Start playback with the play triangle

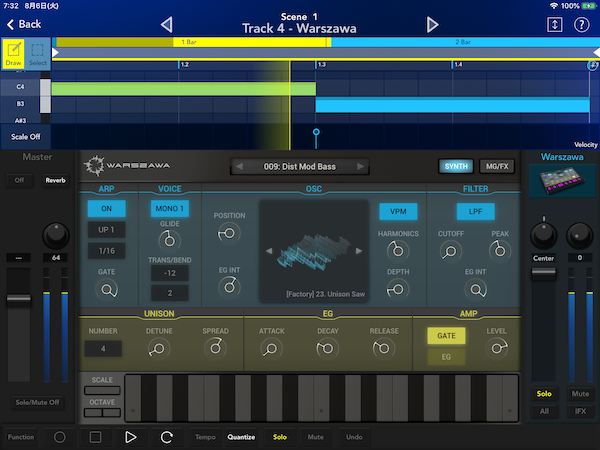coord(130,437)
